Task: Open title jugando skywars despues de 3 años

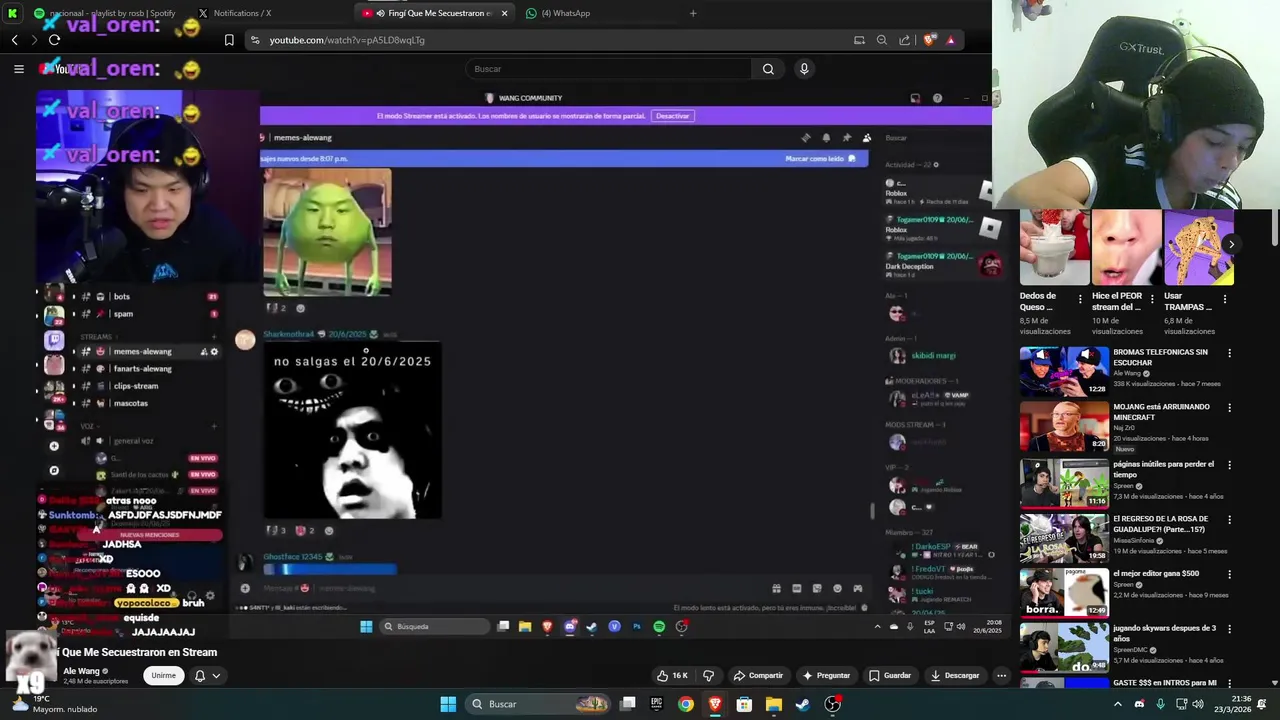Action: click(1164, 633)
